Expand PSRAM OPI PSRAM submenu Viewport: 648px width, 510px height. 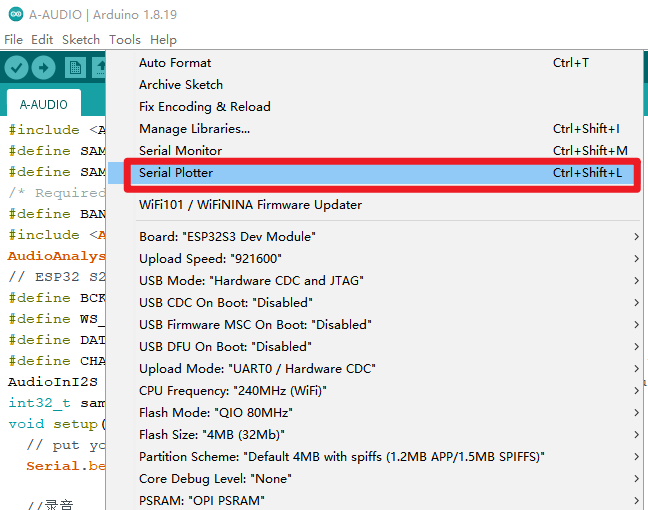coord(375,500)
